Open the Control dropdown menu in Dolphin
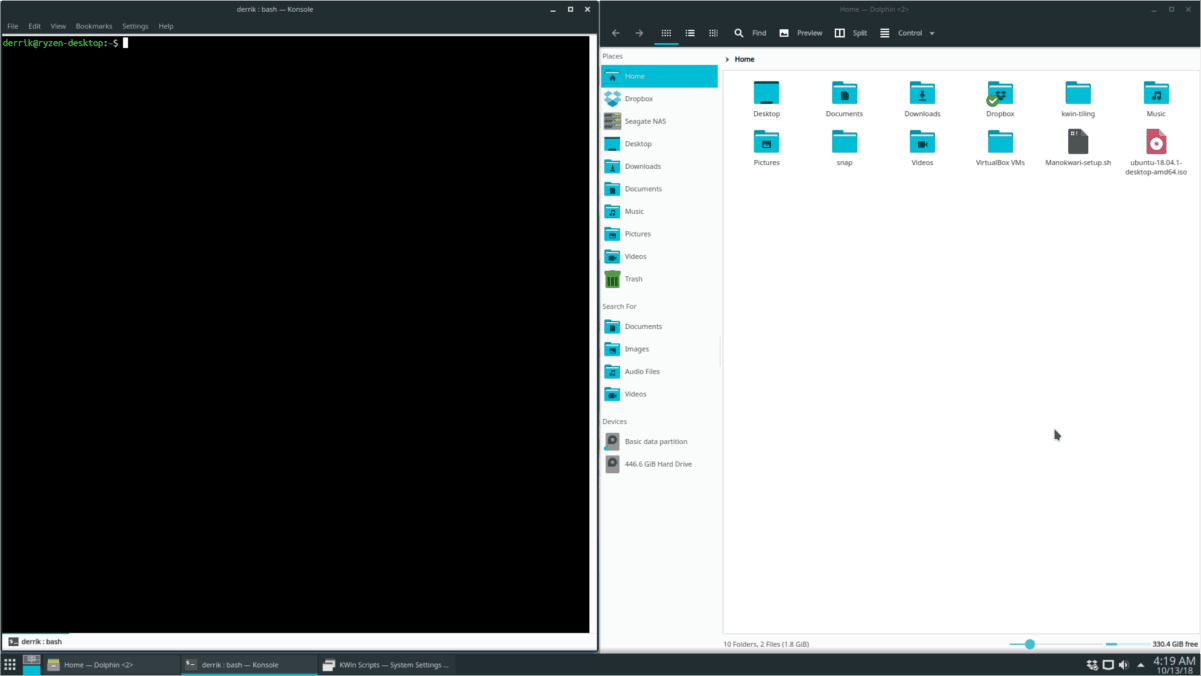The width and height of the screenshot is (1201, 676). pyautogui.click(x=907, y=33)
